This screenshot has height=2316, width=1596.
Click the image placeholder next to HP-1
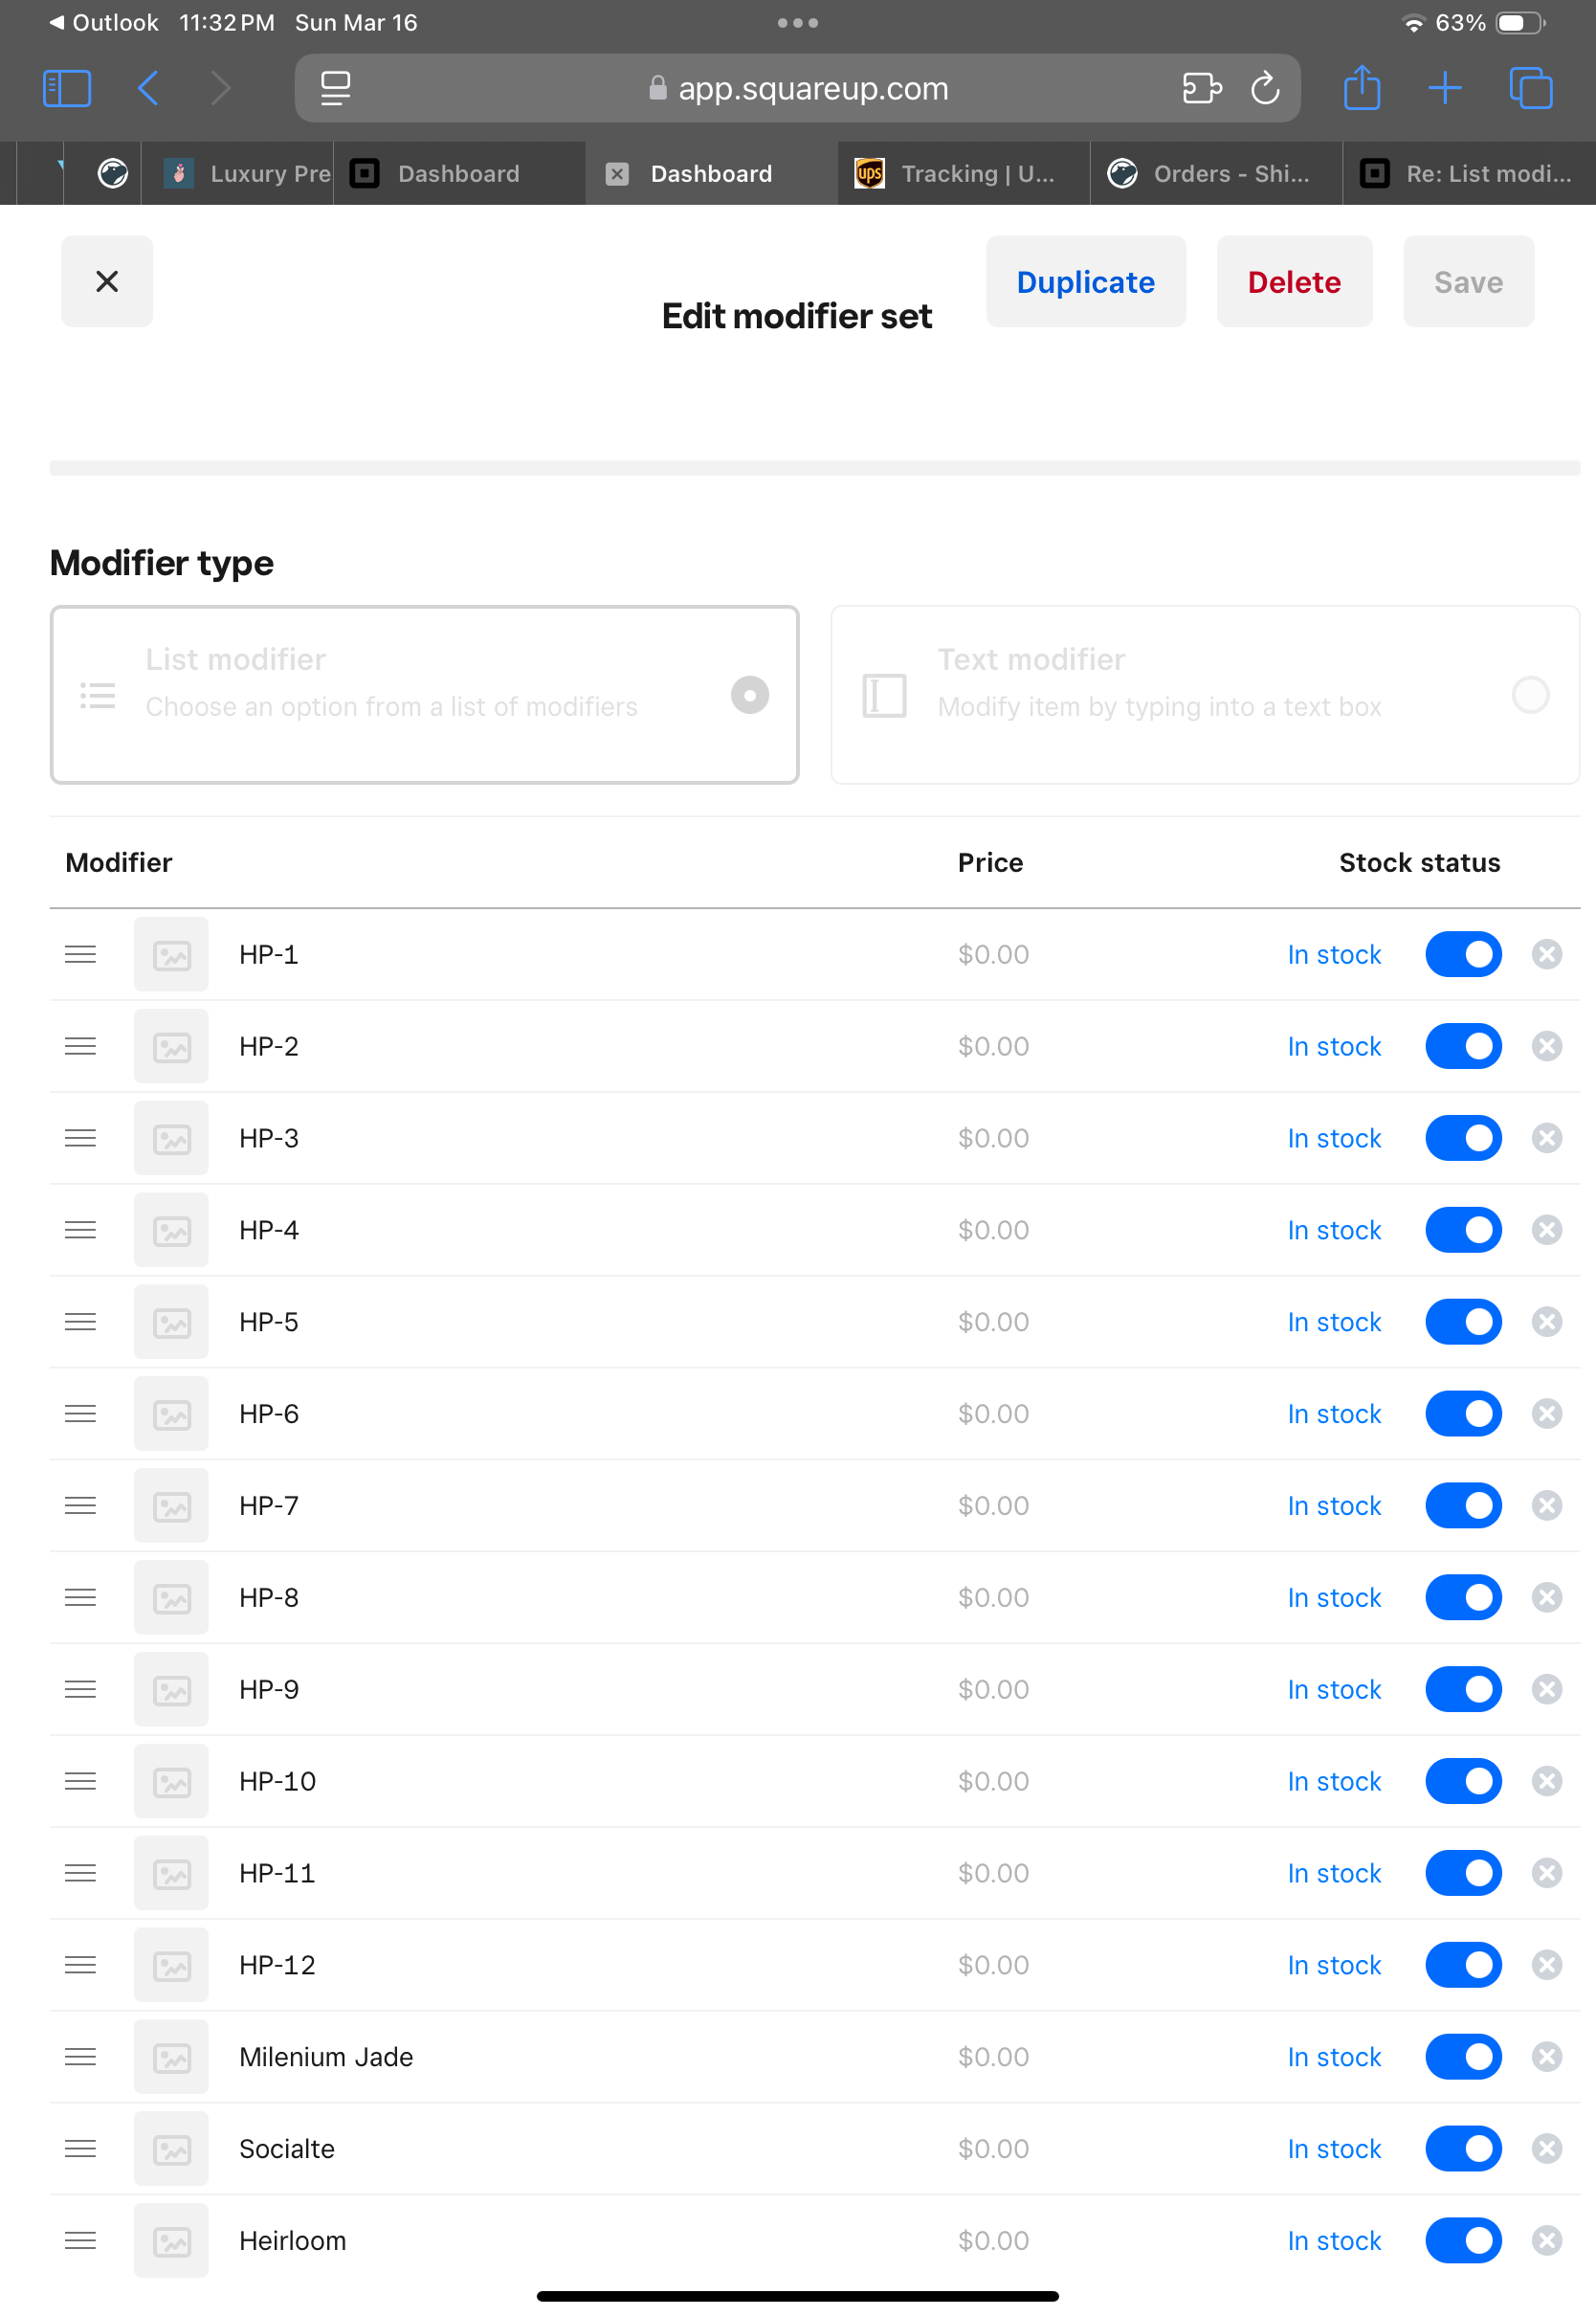170,954
